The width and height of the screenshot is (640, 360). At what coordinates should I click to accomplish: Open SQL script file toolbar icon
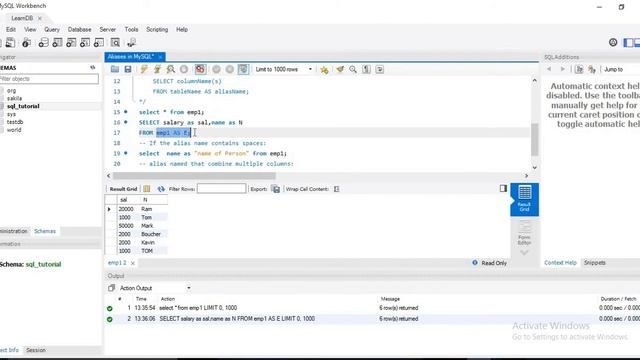pos(10,42)
